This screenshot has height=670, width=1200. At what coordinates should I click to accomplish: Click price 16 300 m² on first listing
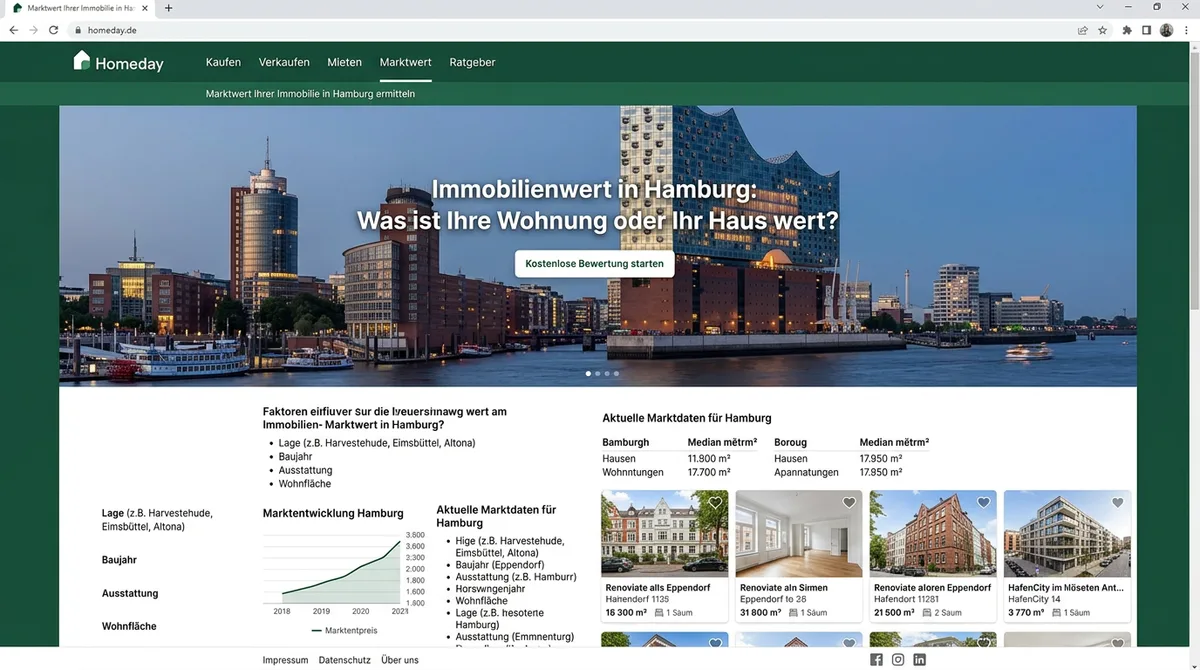(x=626, y=612)
